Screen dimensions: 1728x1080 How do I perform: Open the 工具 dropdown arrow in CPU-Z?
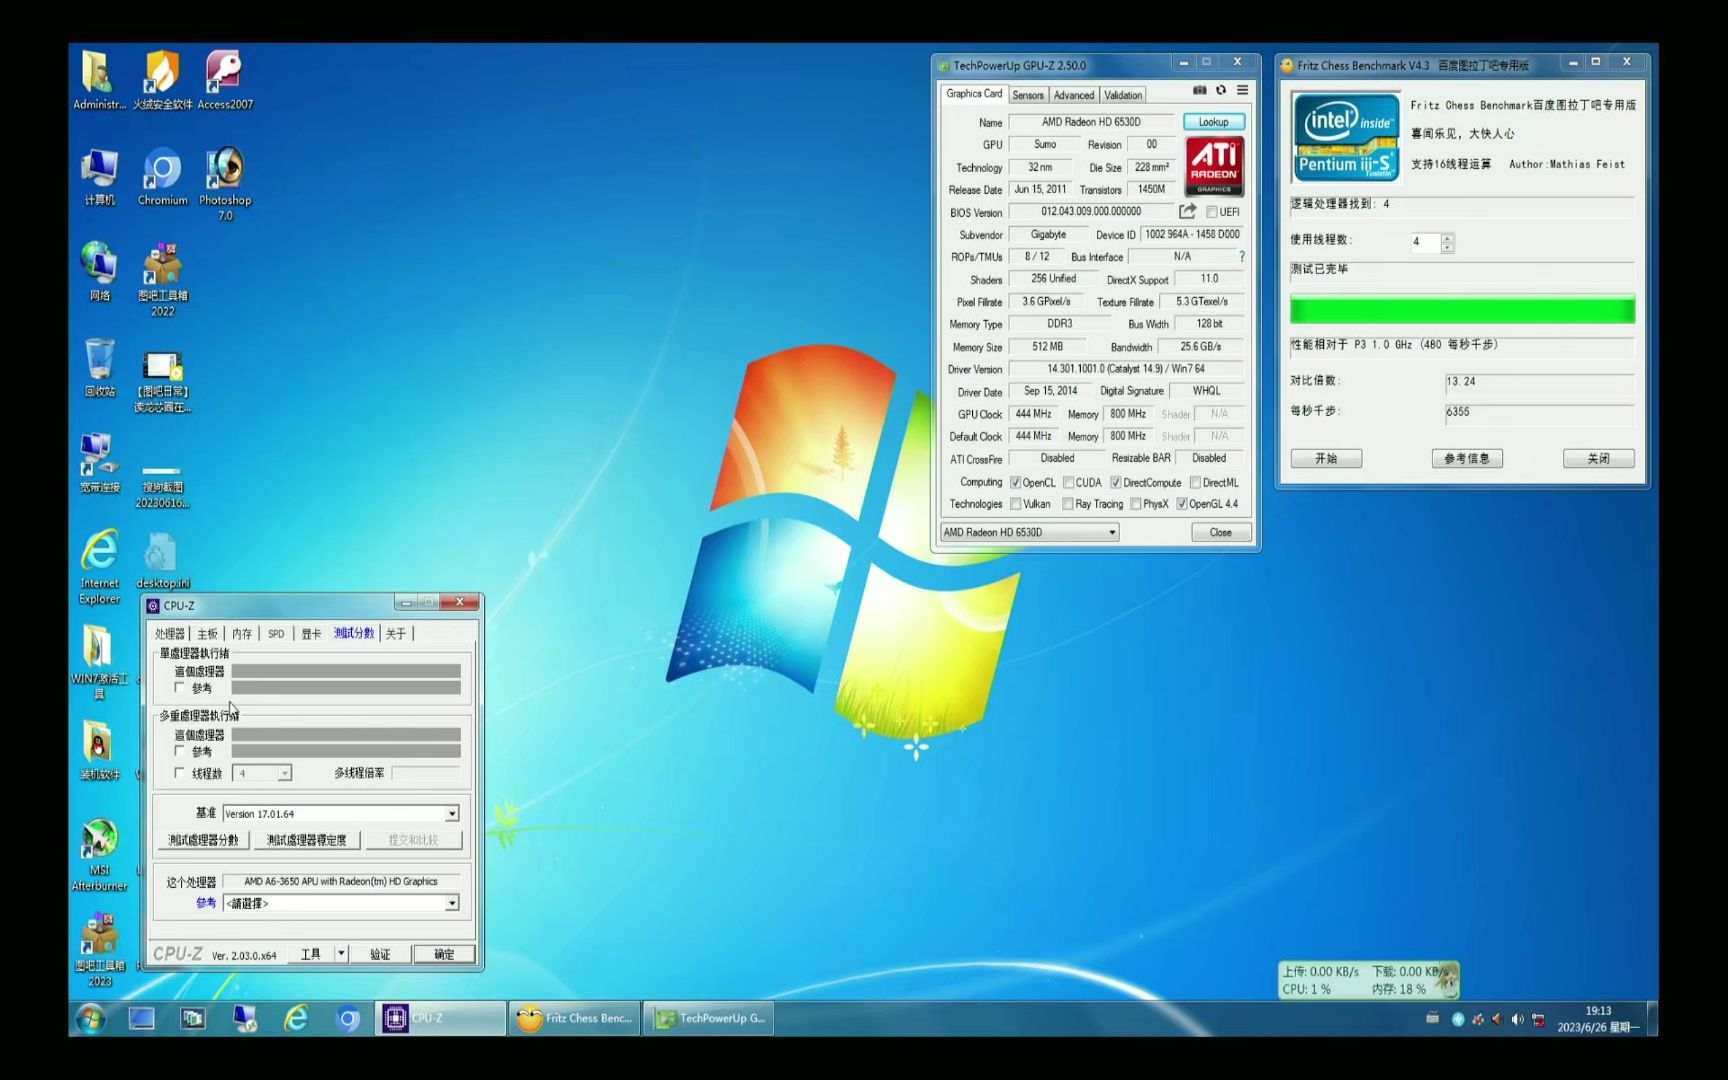point(341,954)
